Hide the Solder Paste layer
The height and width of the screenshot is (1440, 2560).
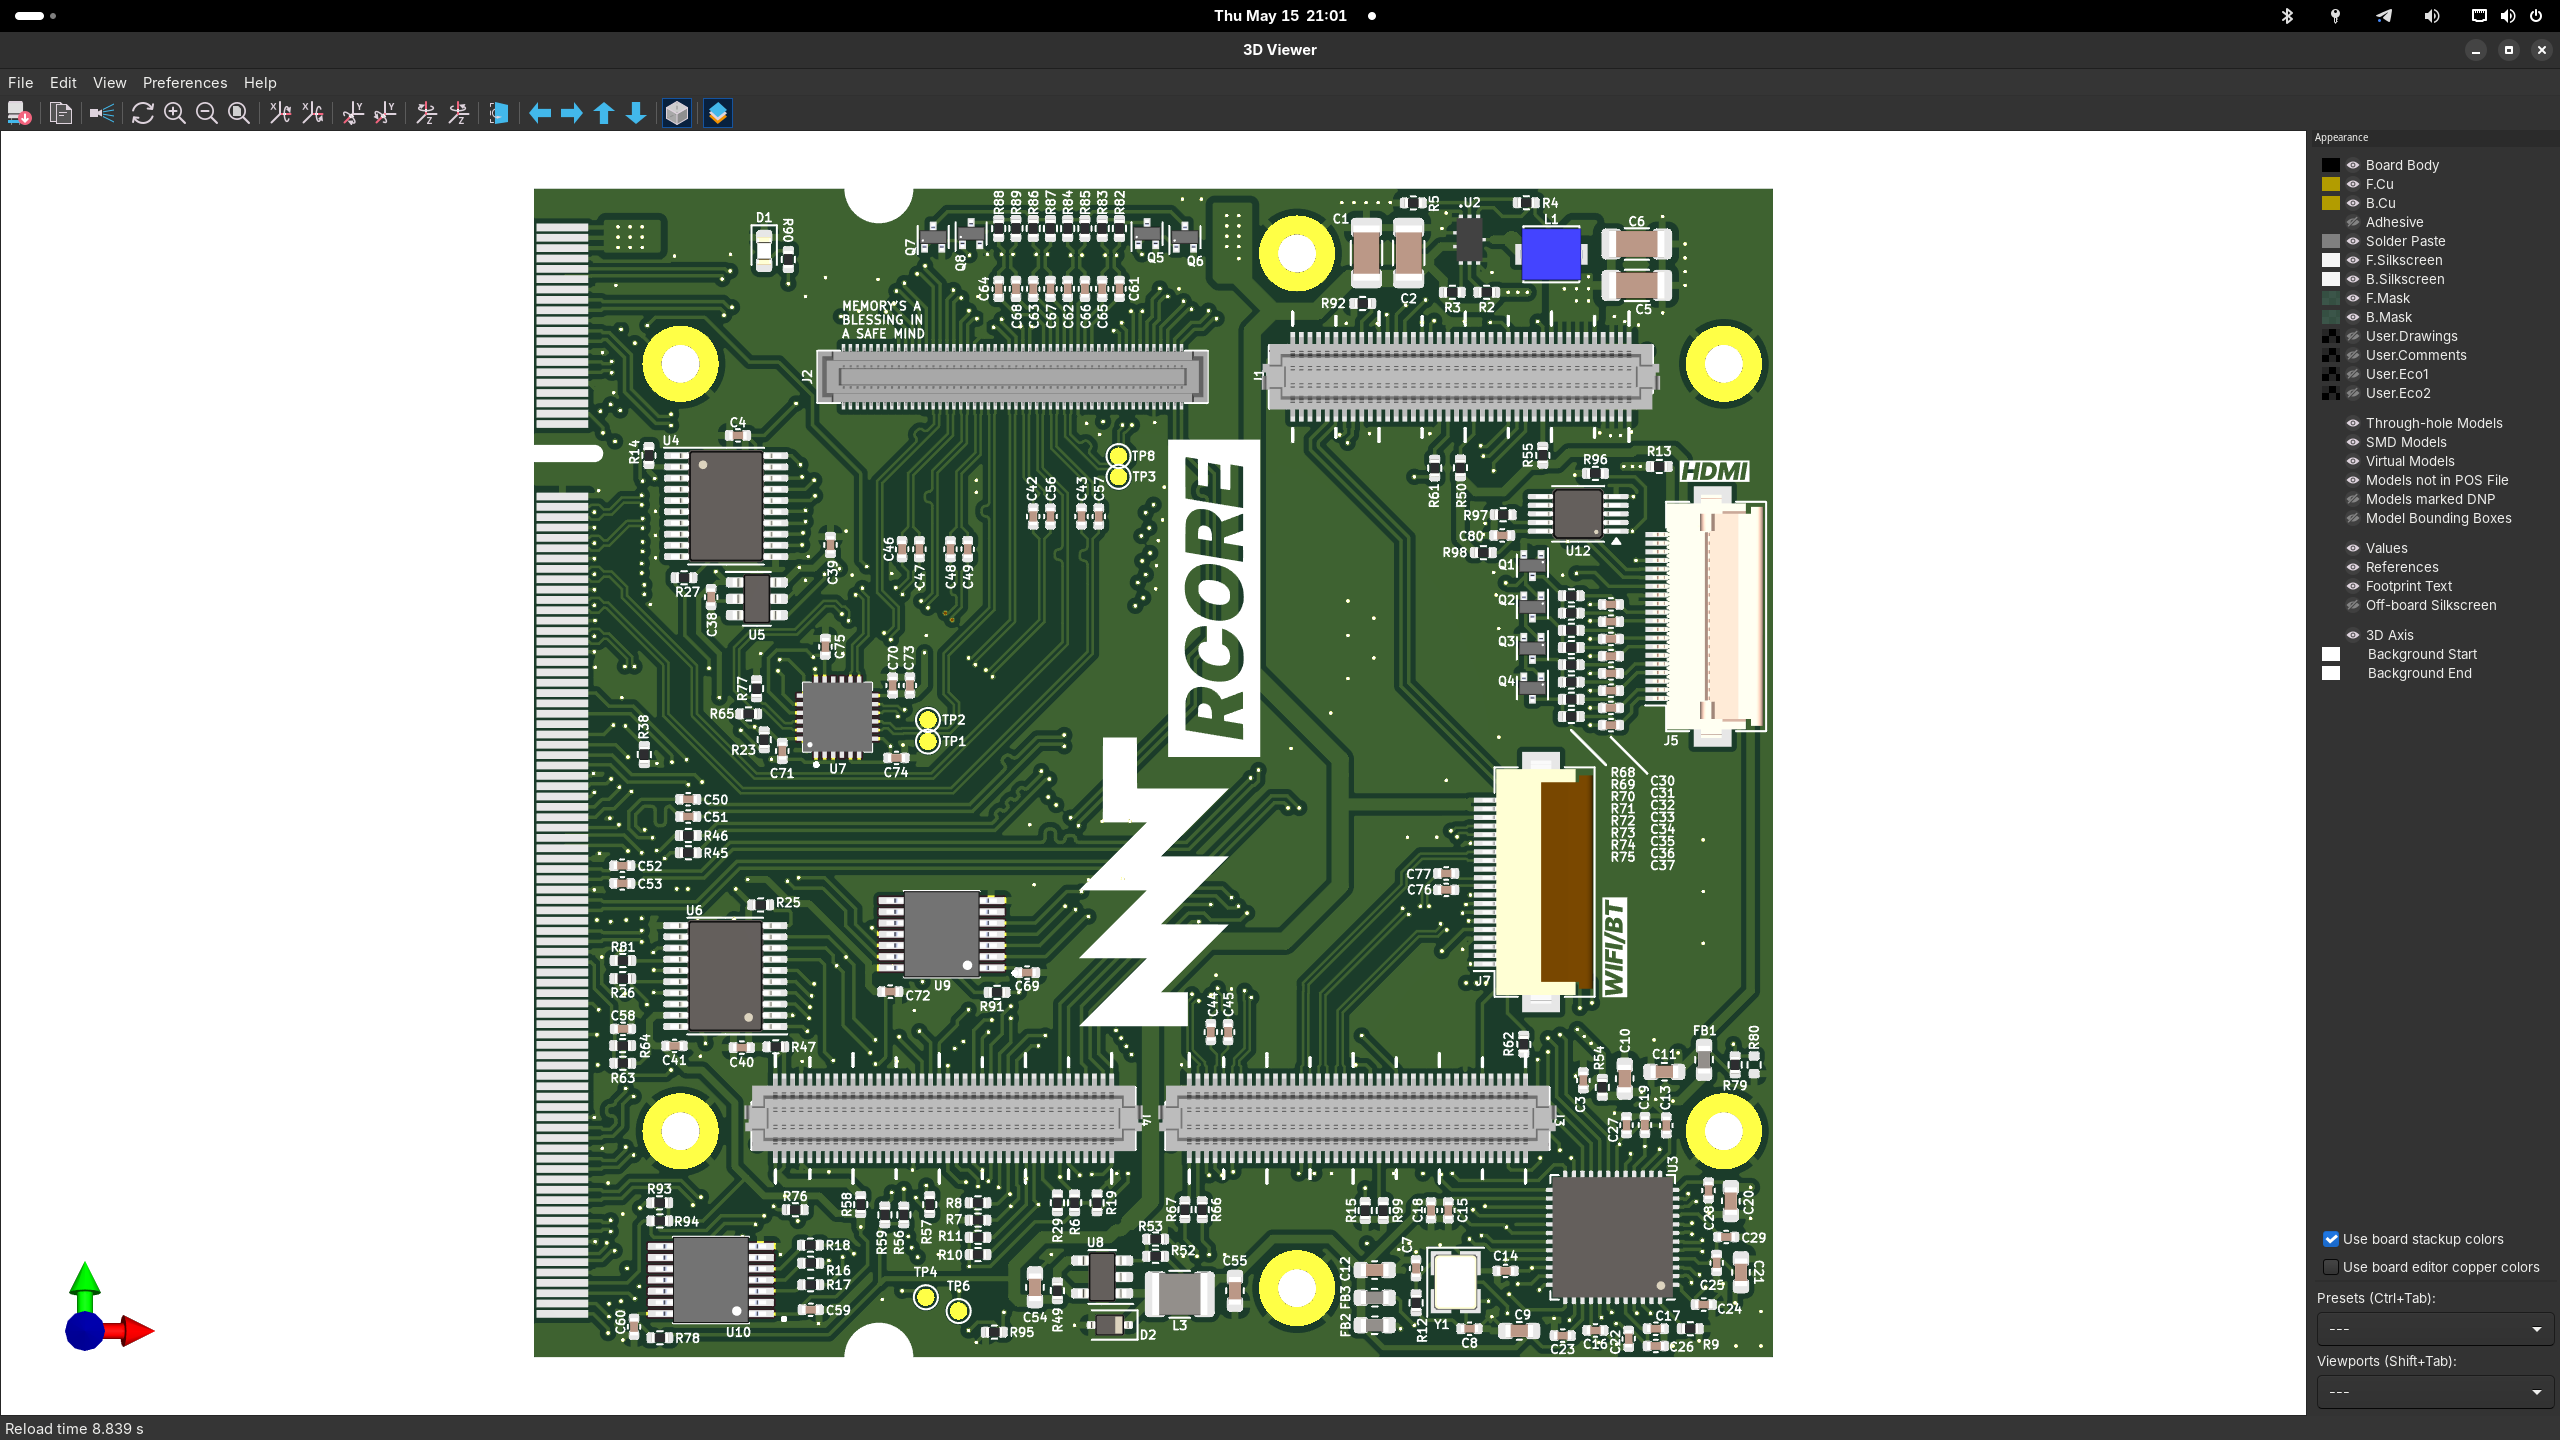click(x=2353, y=241)
